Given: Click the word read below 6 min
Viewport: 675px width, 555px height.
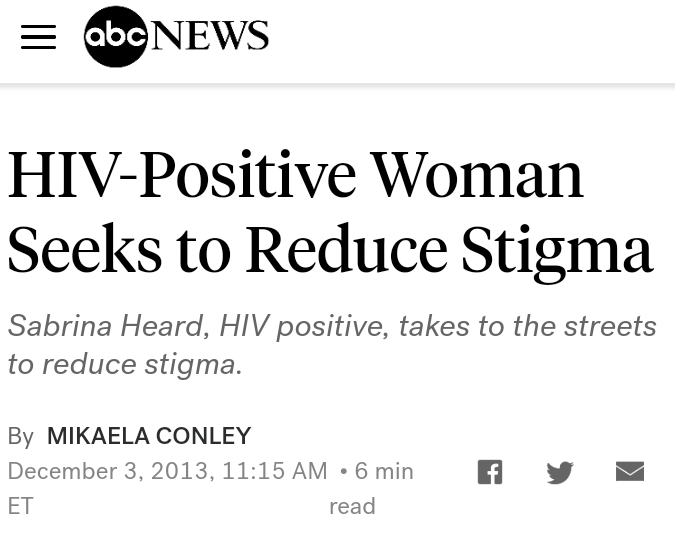Looking at the screenshot, I should pyautogui.click(x=352, y=506).
